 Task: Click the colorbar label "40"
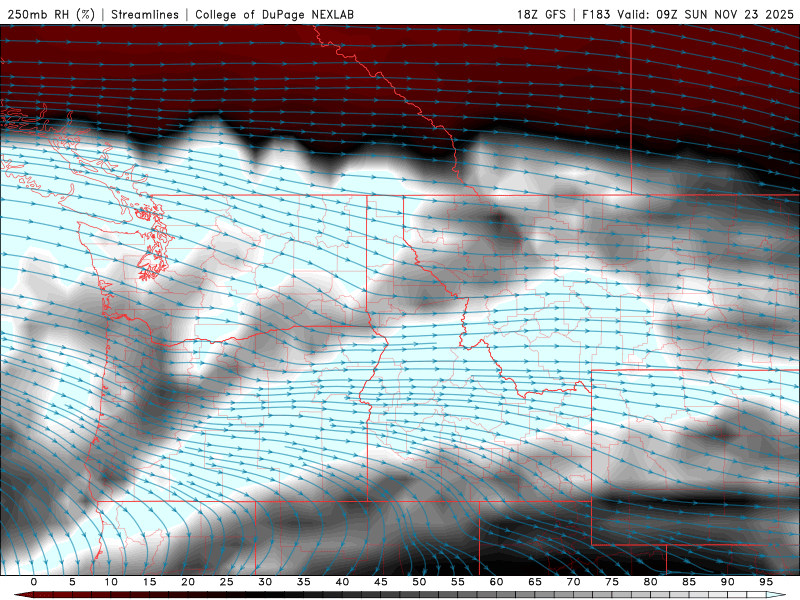click(342, 582)
